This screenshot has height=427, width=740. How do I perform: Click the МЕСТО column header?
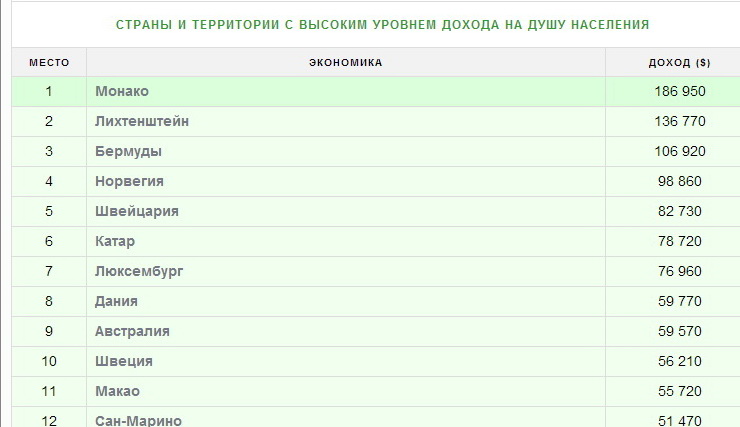[x=49, y=62]
